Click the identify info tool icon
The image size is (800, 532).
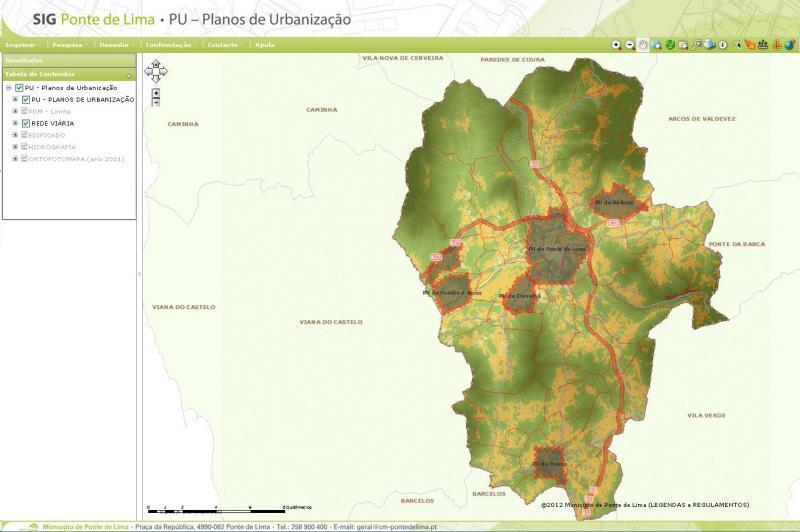(722, 45)
